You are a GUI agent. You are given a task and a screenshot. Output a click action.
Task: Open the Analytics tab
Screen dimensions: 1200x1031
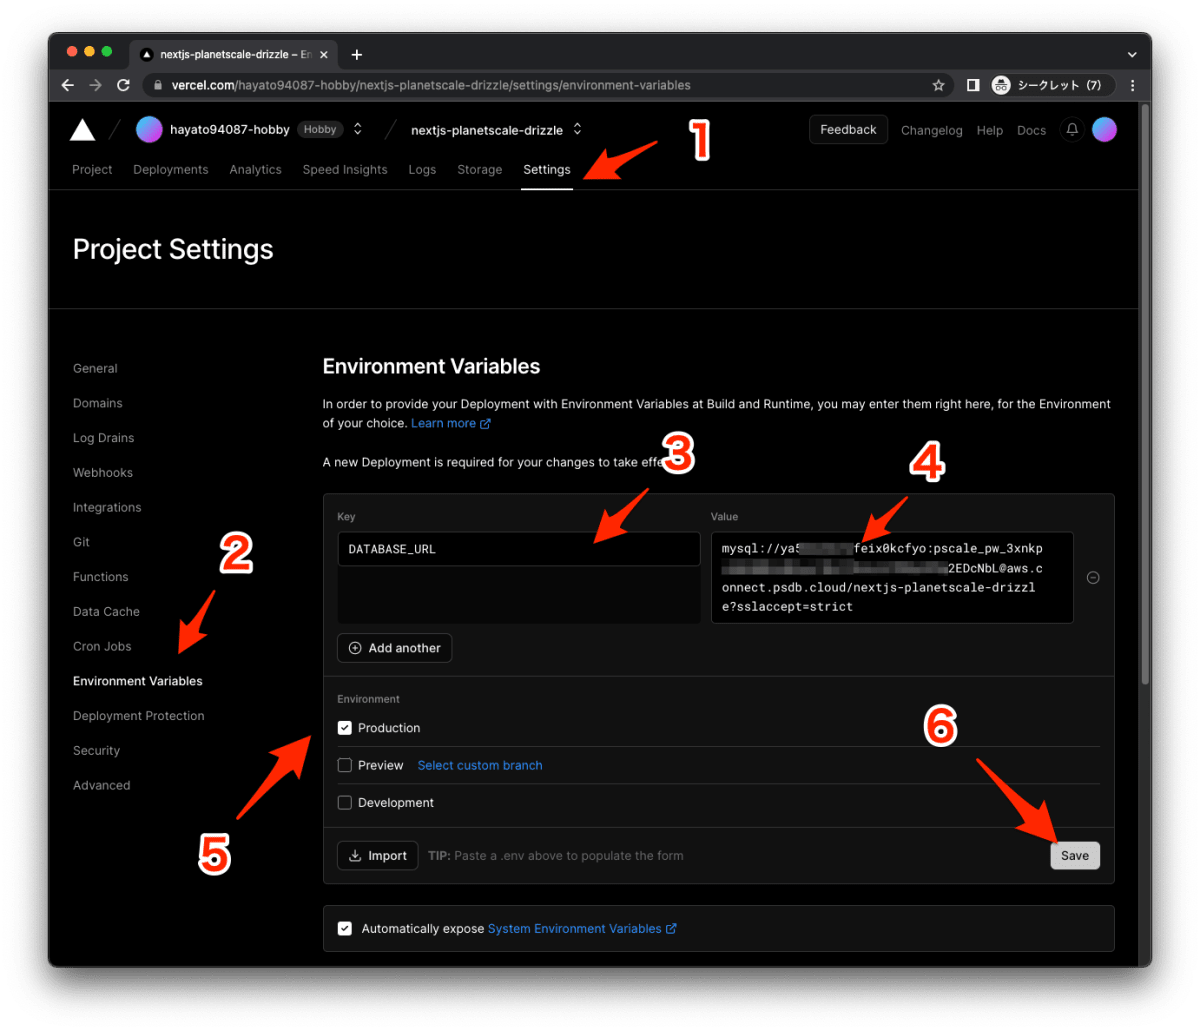[255, 170]
